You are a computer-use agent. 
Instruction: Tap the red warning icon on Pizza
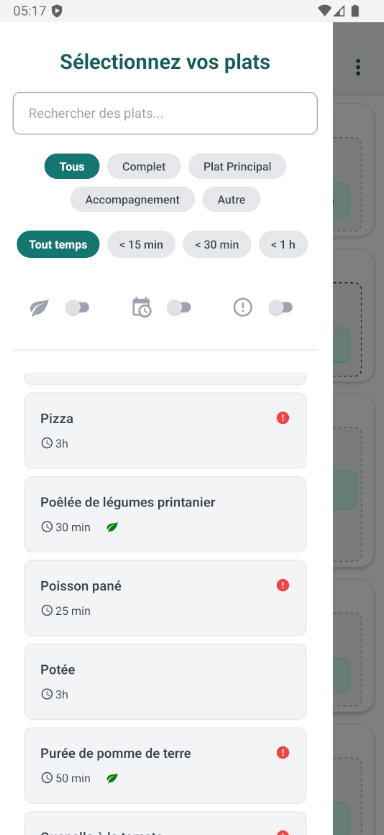tap(283, 418)
